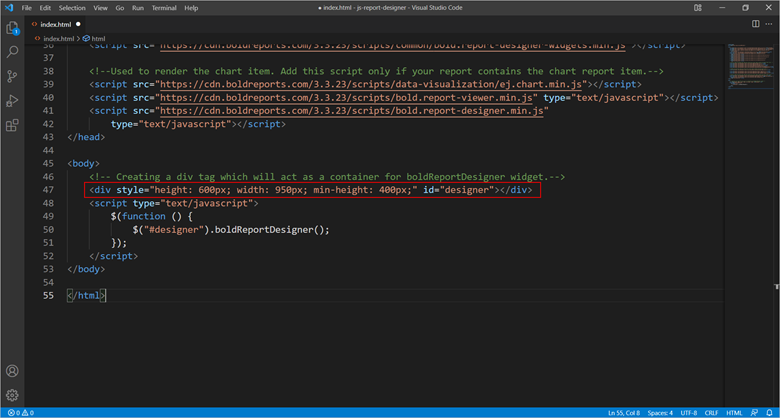
Task: Click the opening body tag on line 45
Action: (x=84, y=163)
